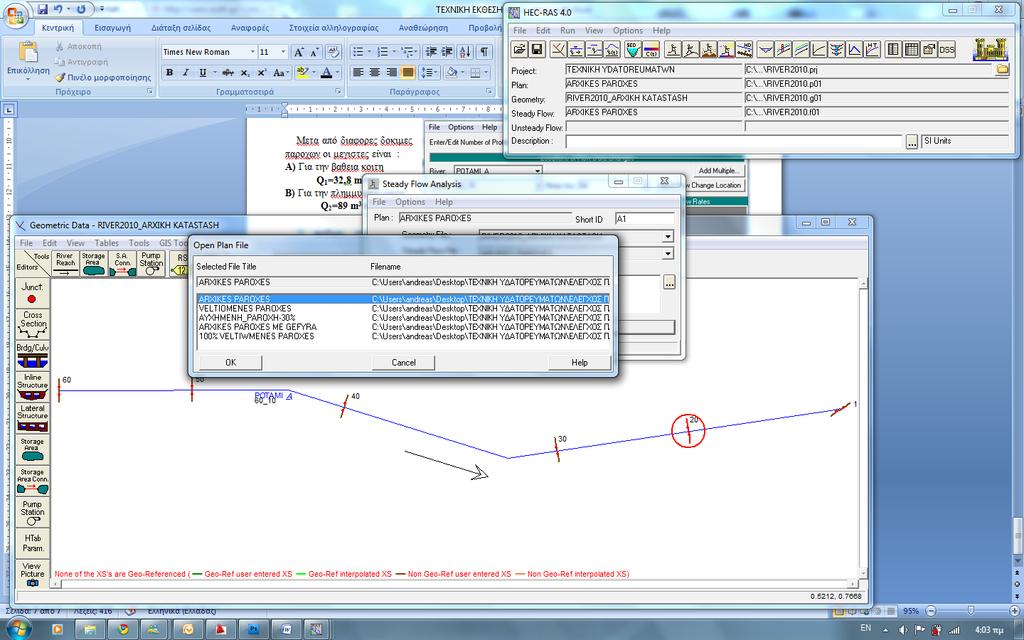Select text highlight color in Word

coord(302,72)
